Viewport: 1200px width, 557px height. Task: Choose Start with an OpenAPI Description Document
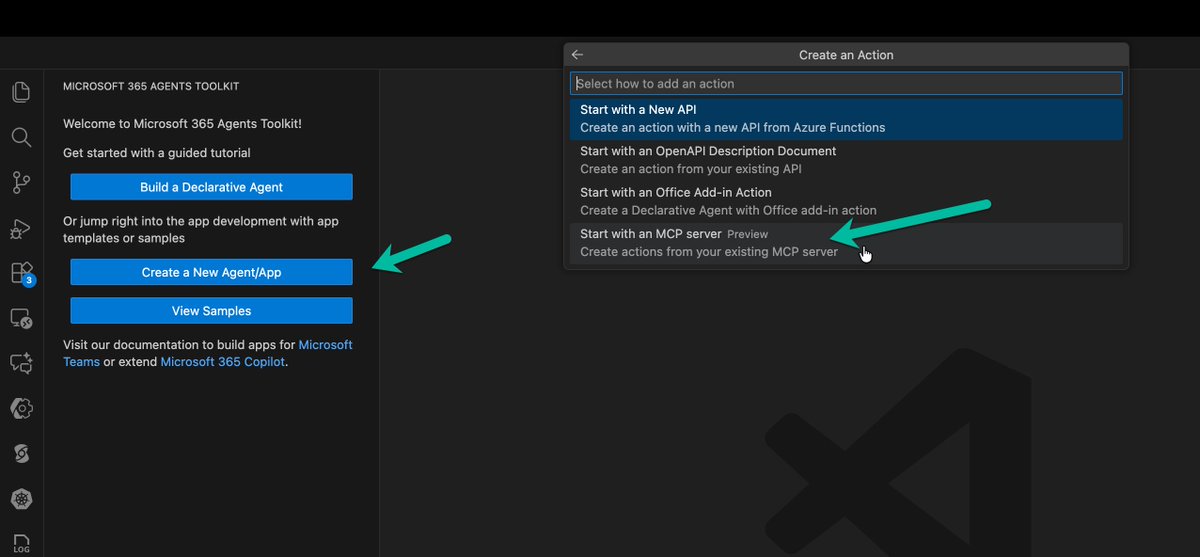(846, 160)
